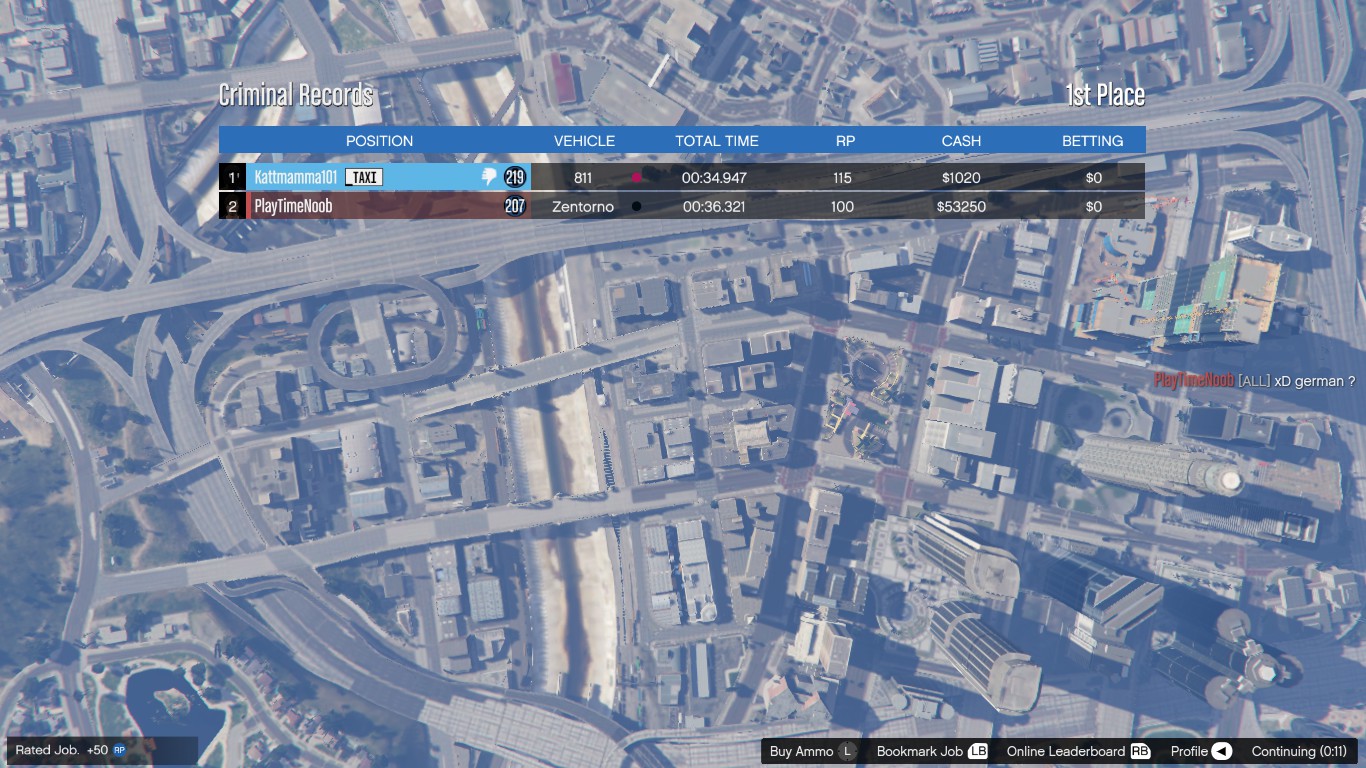Select player name PlayTimeNoob in results
Image resolution: width=1366 pixels, height=768 pixels.
293,206
